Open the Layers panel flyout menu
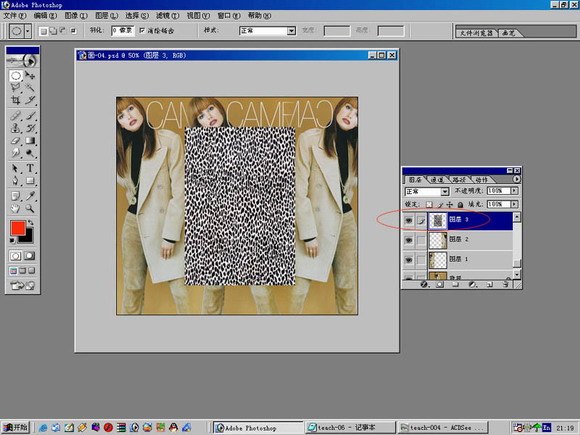The image size is (580, 435). [x=516, y=179]
